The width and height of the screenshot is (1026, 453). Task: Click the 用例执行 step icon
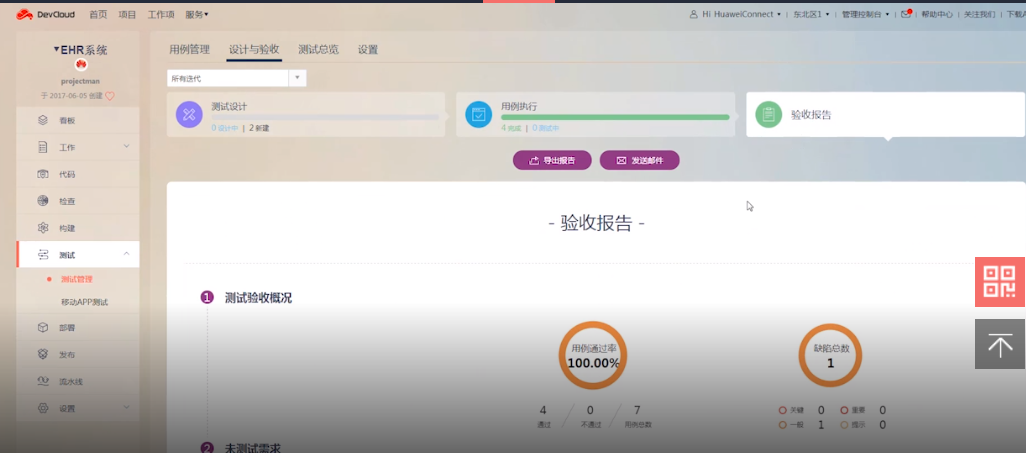point(478,115)
